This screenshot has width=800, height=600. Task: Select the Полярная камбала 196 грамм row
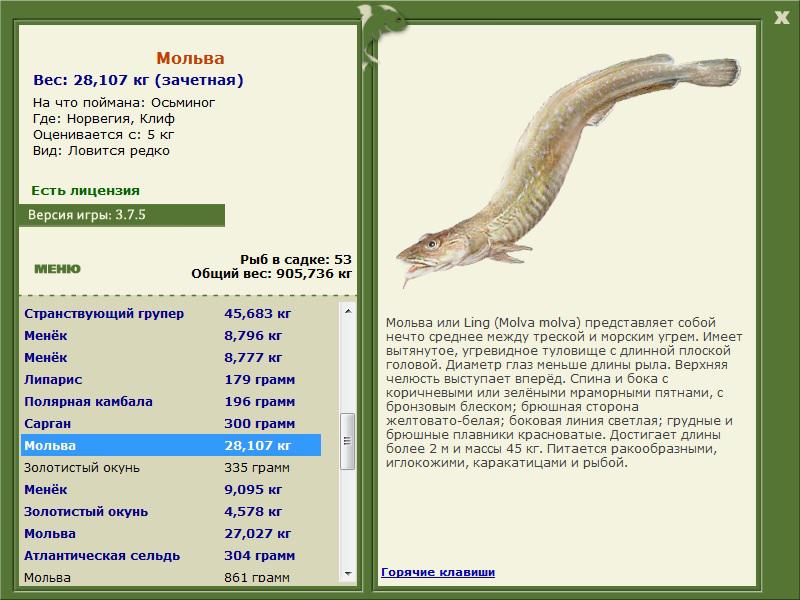click(171, 401)
